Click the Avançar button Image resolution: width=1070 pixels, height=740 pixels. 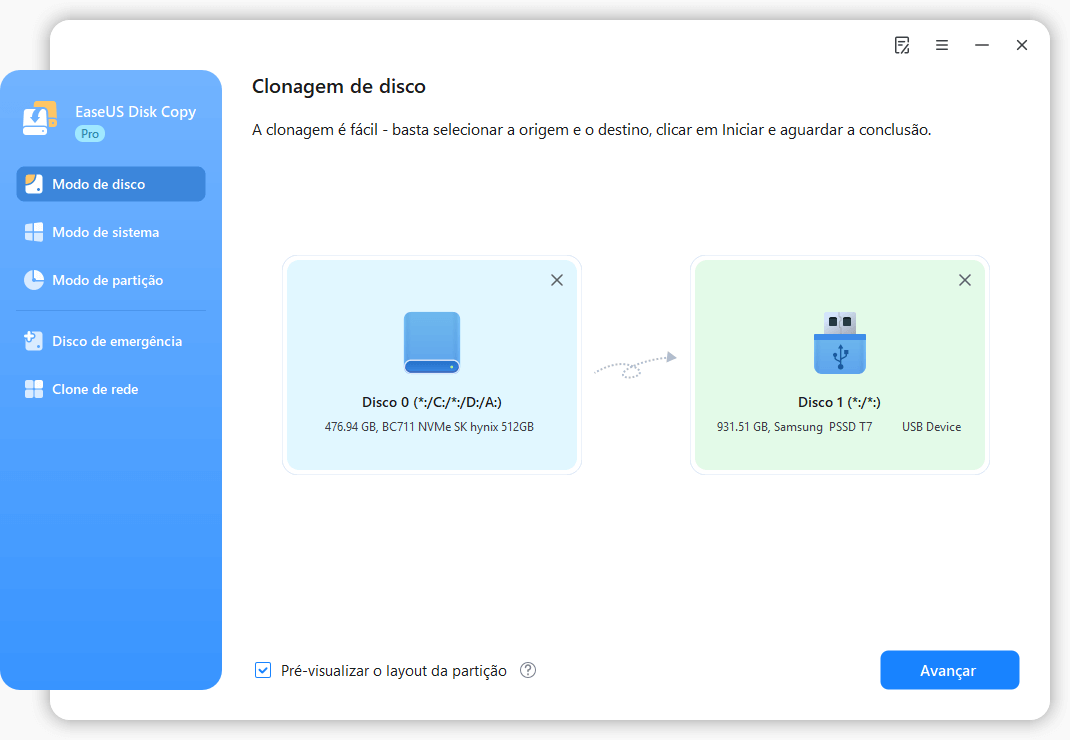[x=949, y=670]
